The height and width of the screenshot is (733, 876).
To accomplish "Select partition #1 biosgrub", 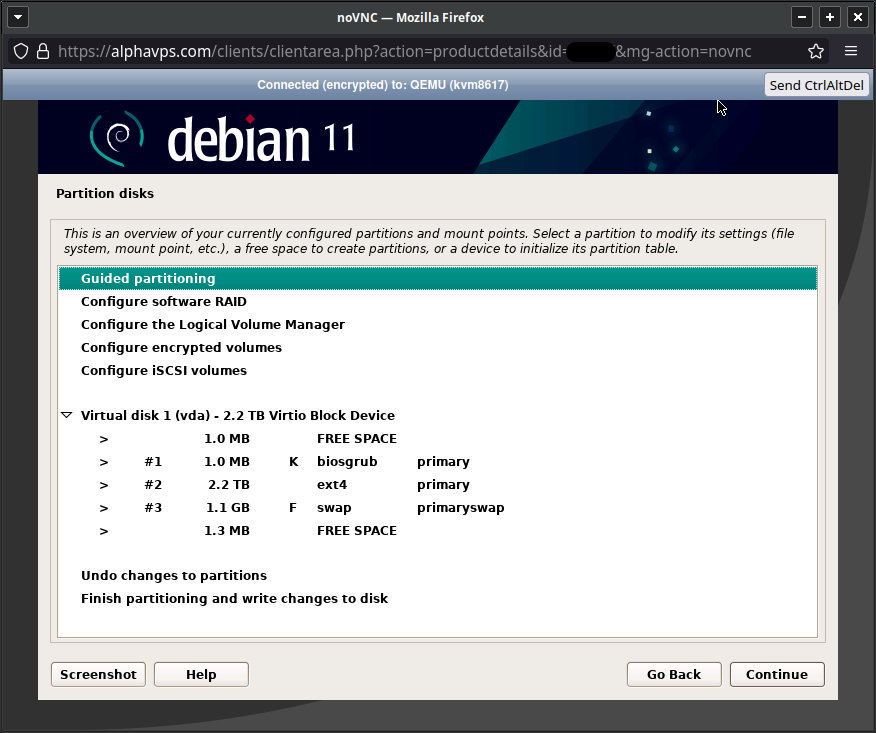I will 437,461.
